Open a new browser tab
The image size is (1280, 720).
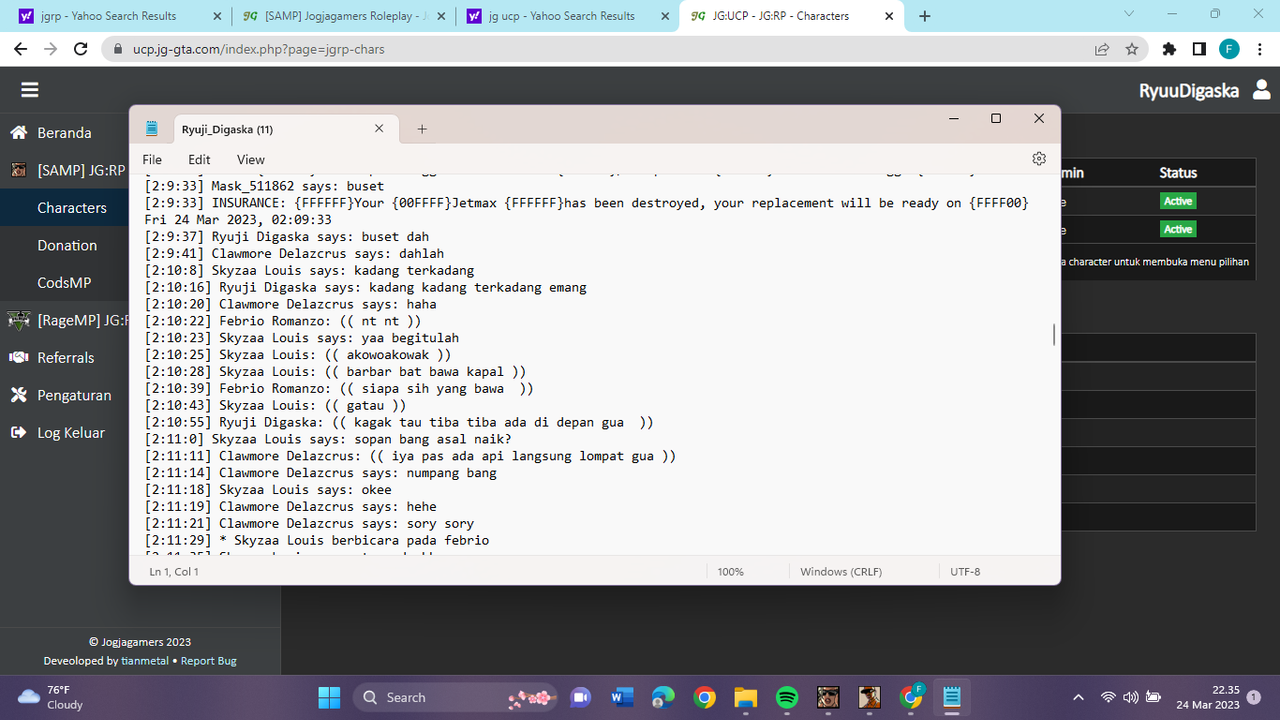point(925,16)
